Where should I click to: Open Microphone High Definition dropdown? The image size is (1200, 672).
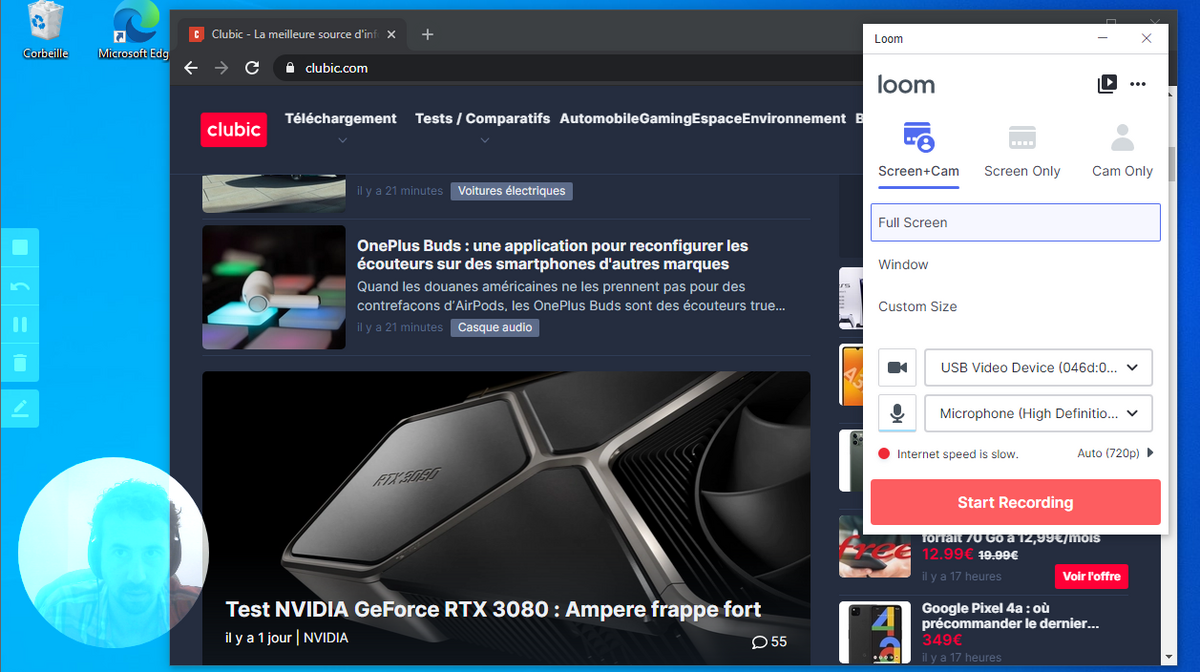[1038, 413]
